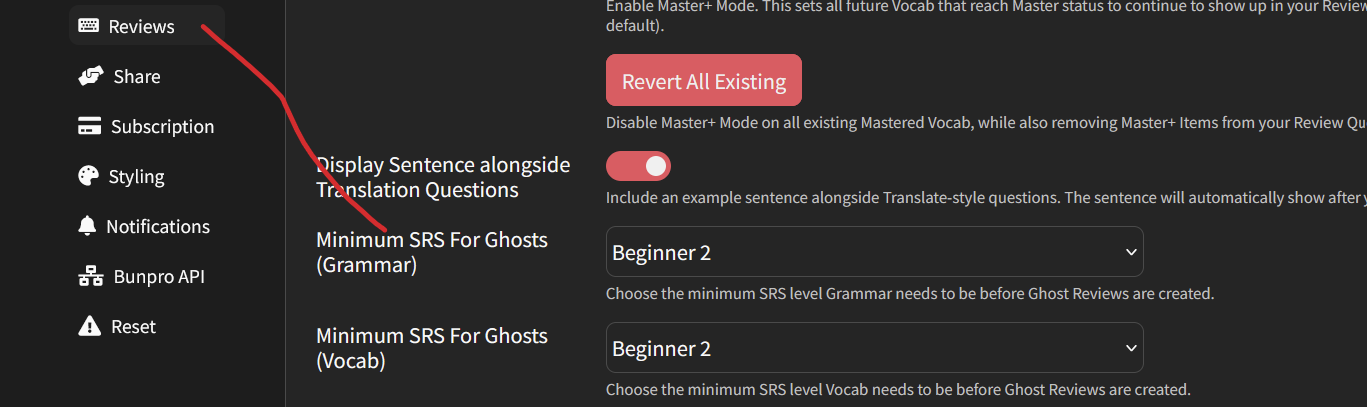Click the palette icon beside Styling

click(90, 176)
